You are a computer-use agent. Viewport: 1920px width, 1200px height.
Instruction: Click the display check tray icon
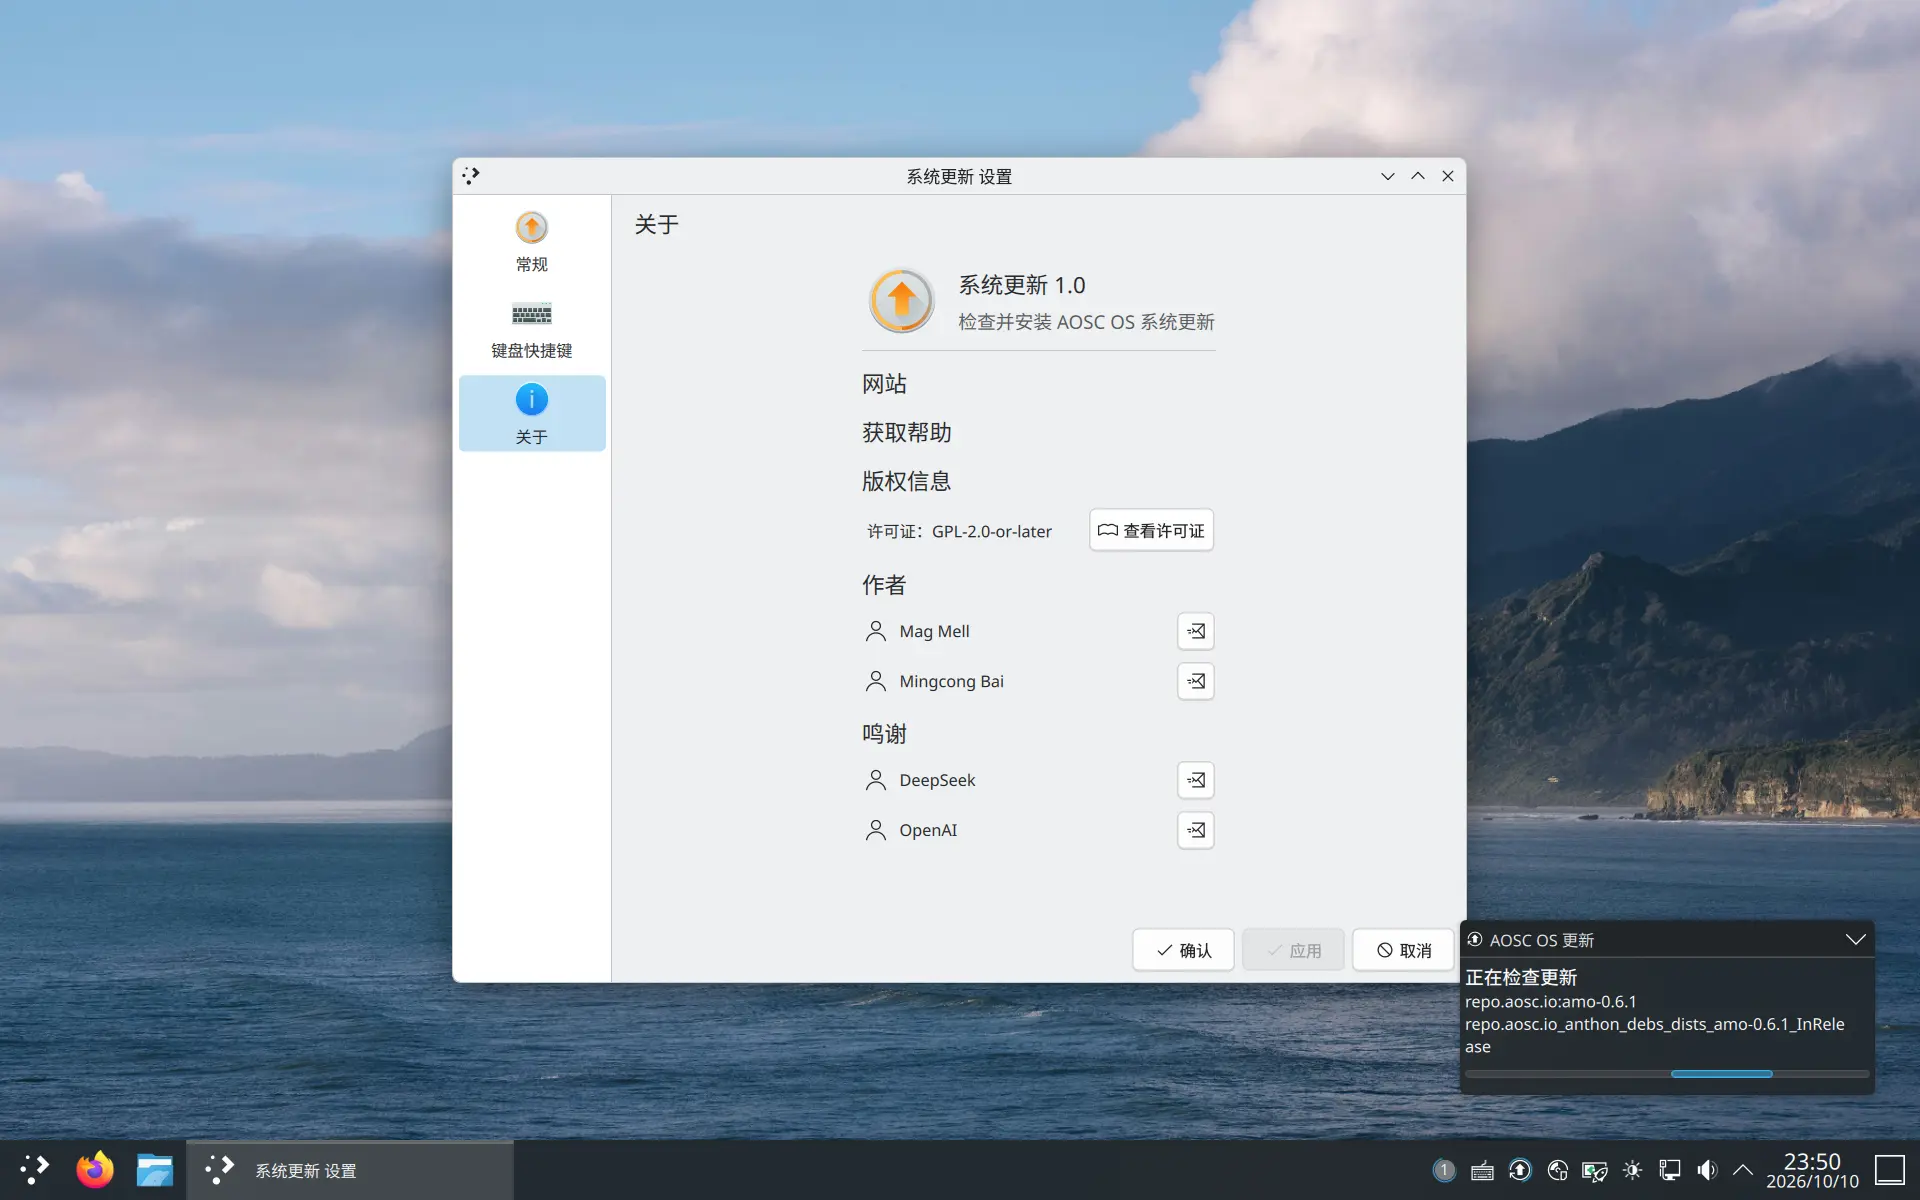tap(1595, 1170)
